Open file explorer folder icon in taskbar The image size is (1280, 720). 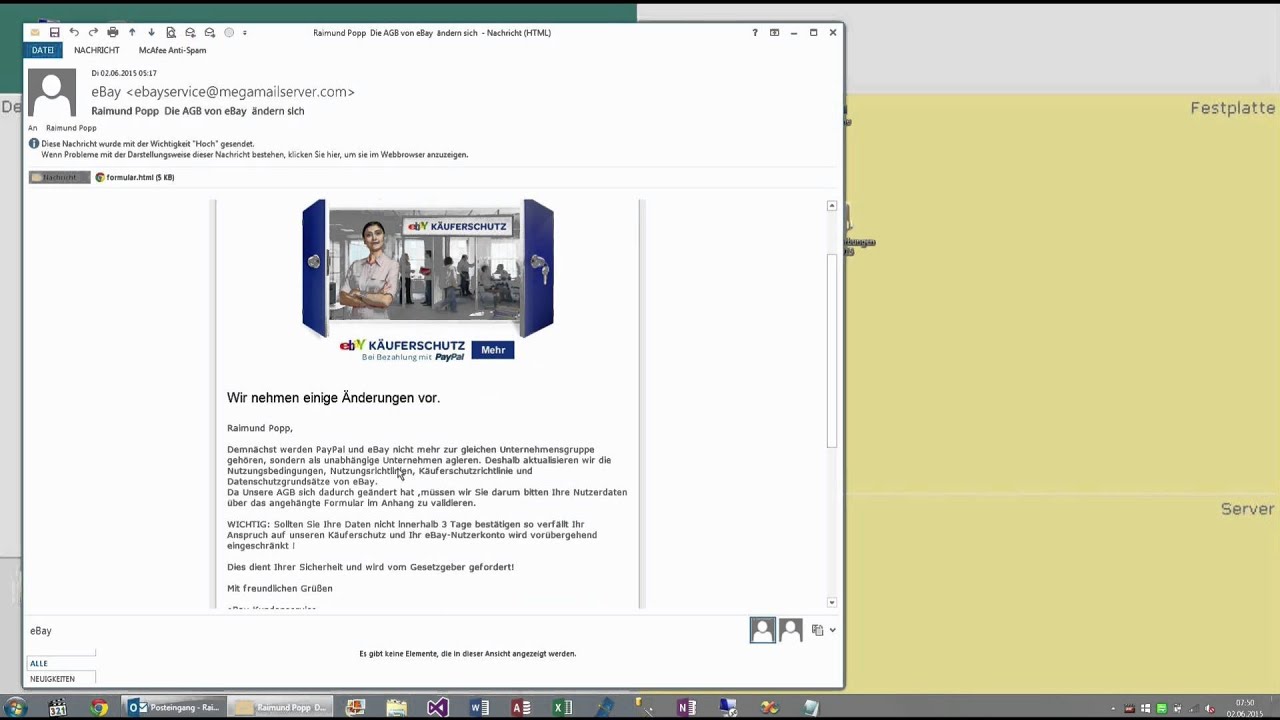click(397, 708)
